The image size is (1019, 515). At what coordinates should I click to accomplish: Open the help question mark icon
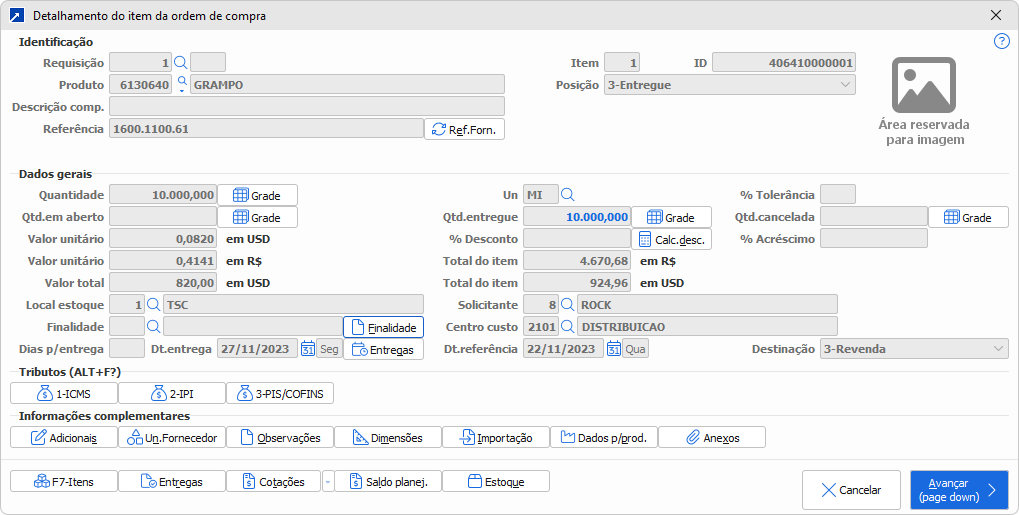click(x=1001, y=41)
